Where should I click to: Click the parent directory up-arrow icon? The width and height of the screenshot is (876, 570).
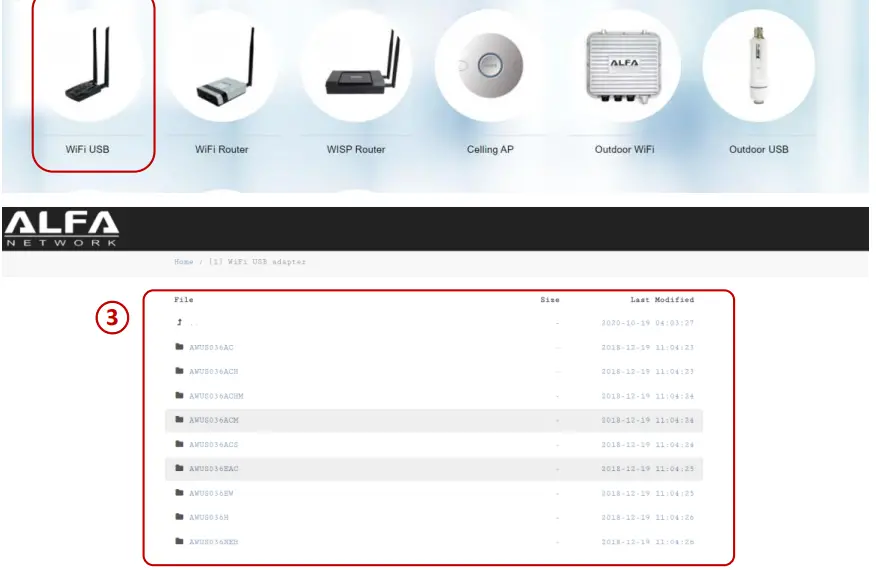179,322
